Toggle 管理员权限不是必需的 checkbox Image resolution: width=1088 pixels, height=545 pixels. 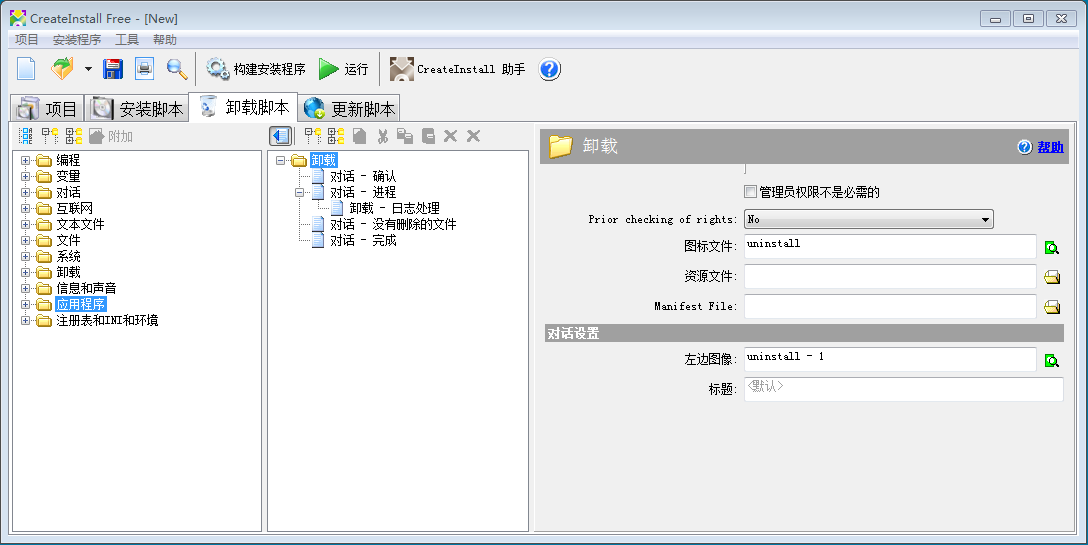750,192
